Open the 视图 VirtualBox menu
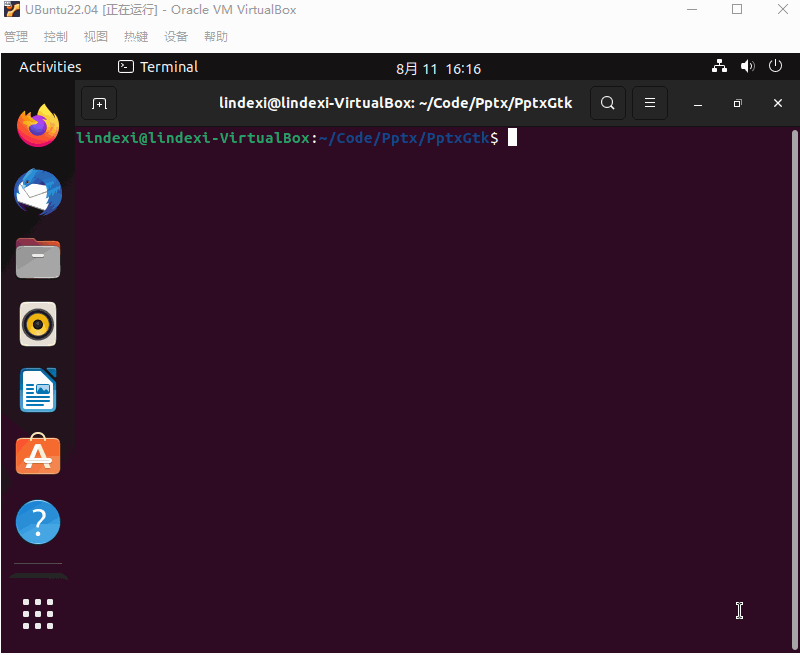 point(95,37)
